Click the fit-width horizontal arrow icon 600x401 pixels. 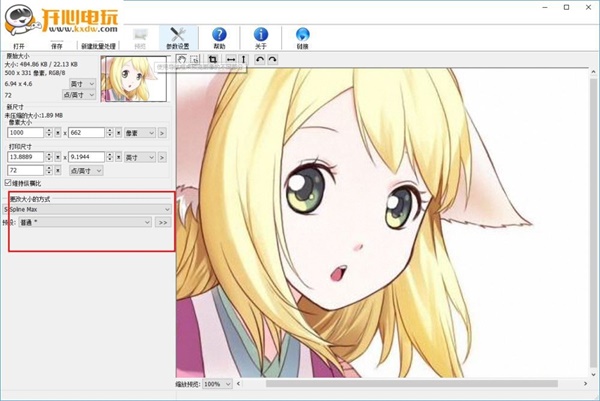[230, 61]
